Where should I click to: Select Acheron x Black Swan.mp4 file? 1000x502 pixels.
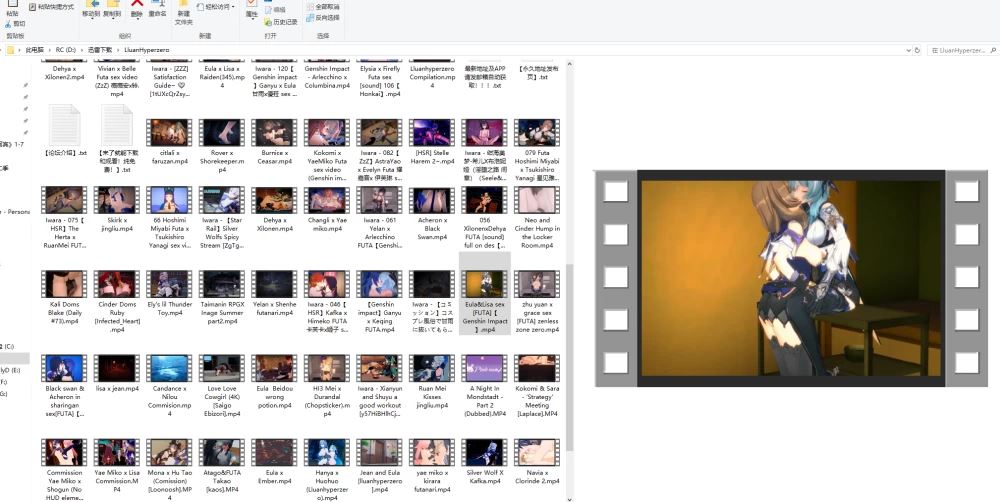pos(432,214)
